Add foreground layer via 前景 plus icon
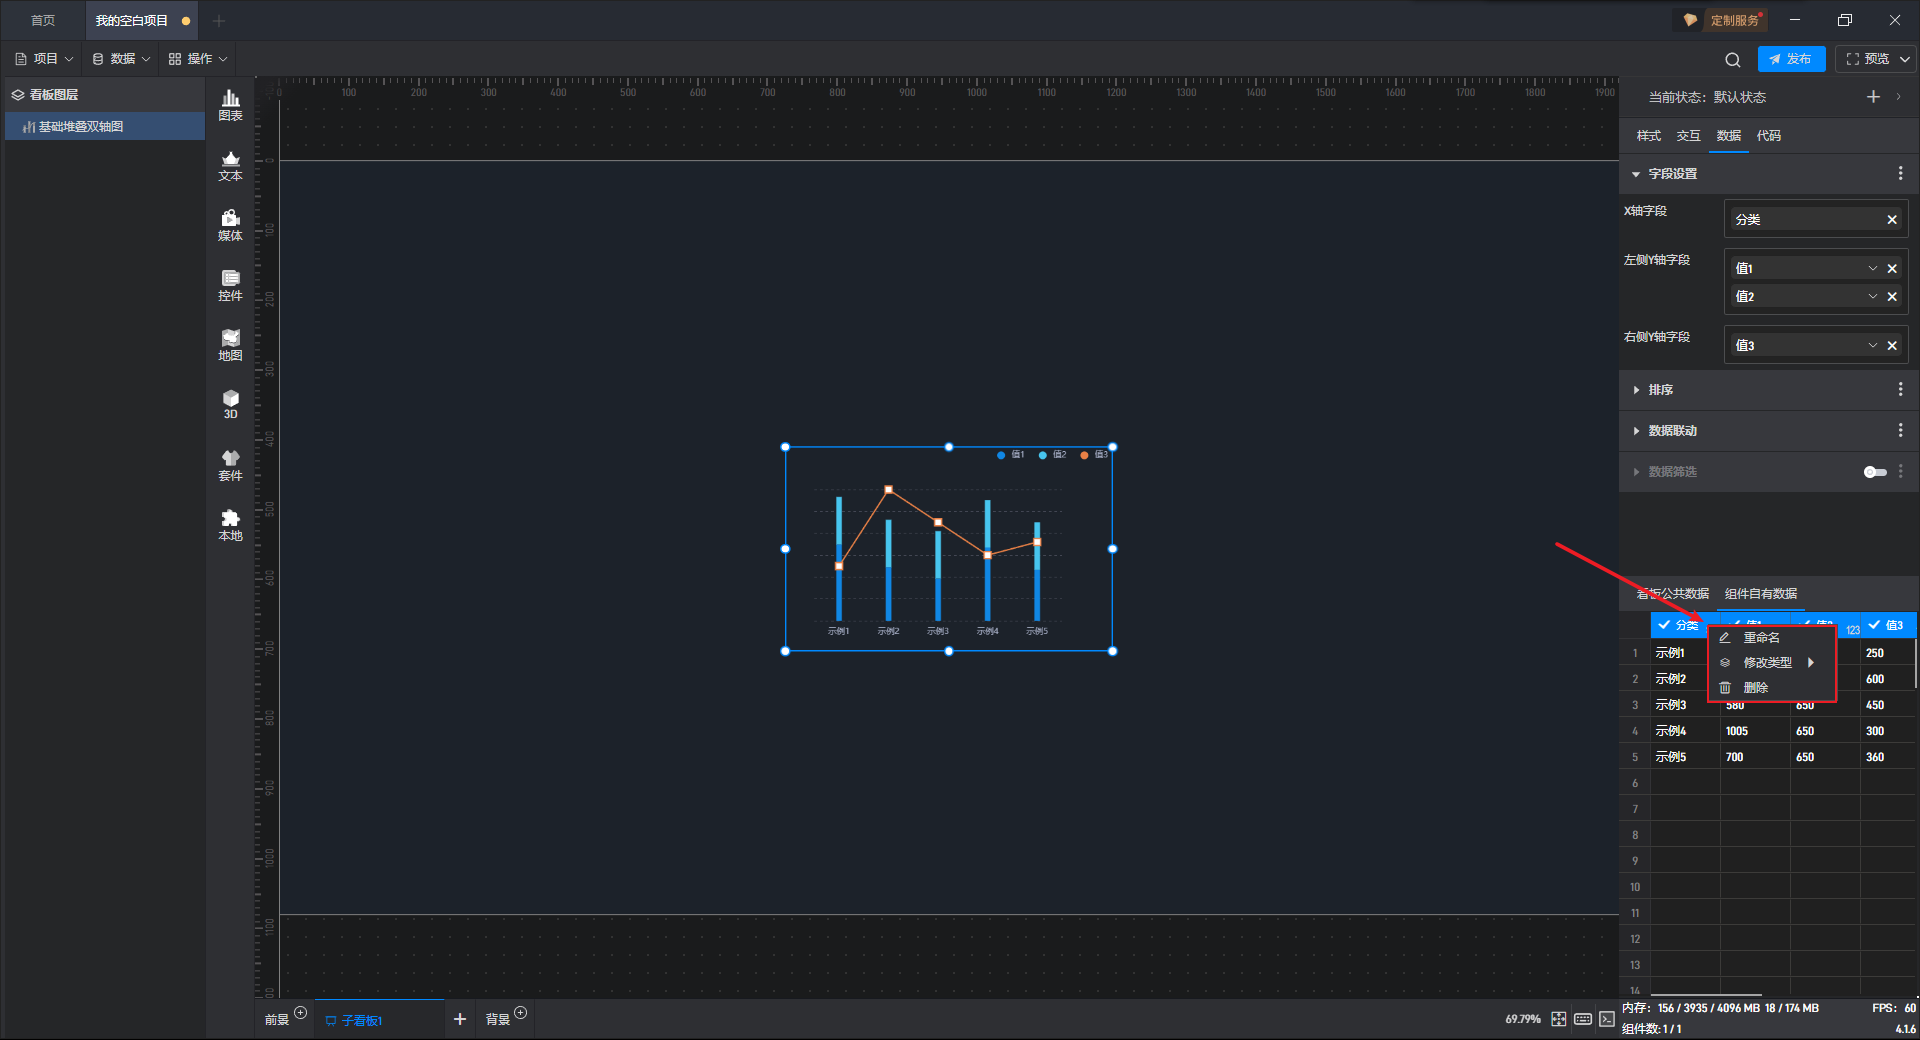Viewport: 1920px width, 1040px height. (x=301, y=1013)
